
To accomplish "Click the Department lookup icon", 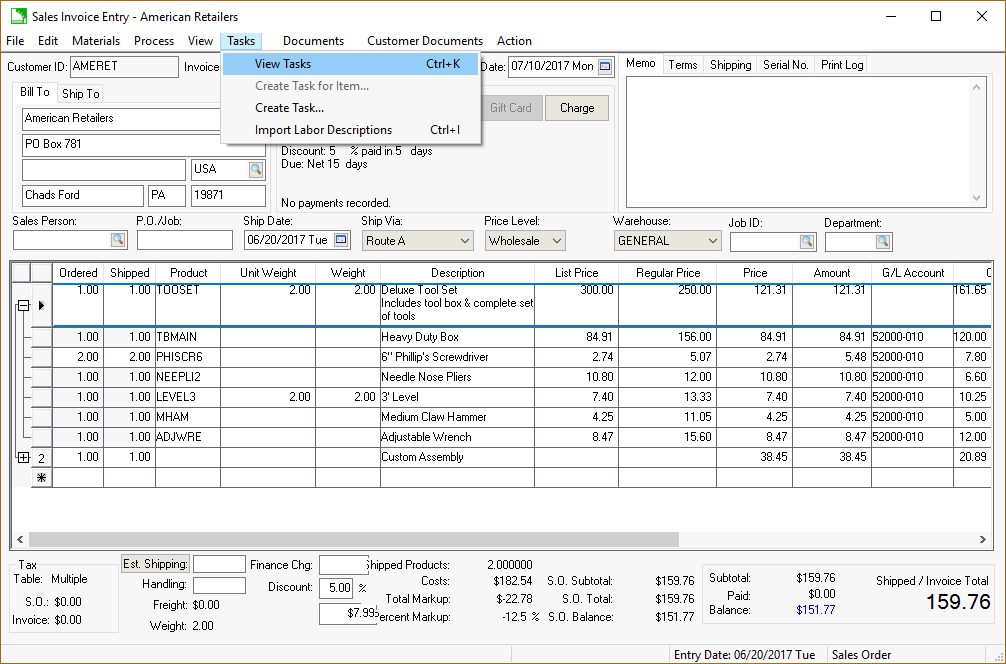I will click(882, 241).
